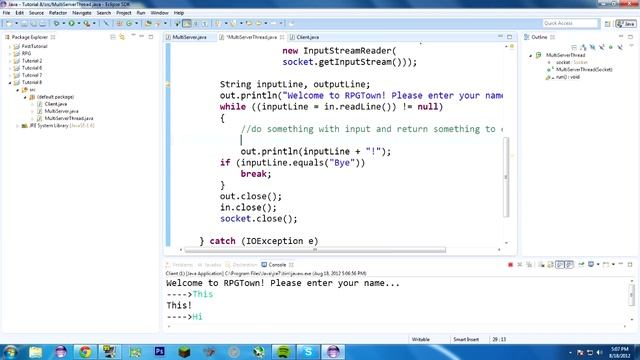Click the editor vertical scrollbar
Viewport: 640px width, 360px height.
coord(506,177)
